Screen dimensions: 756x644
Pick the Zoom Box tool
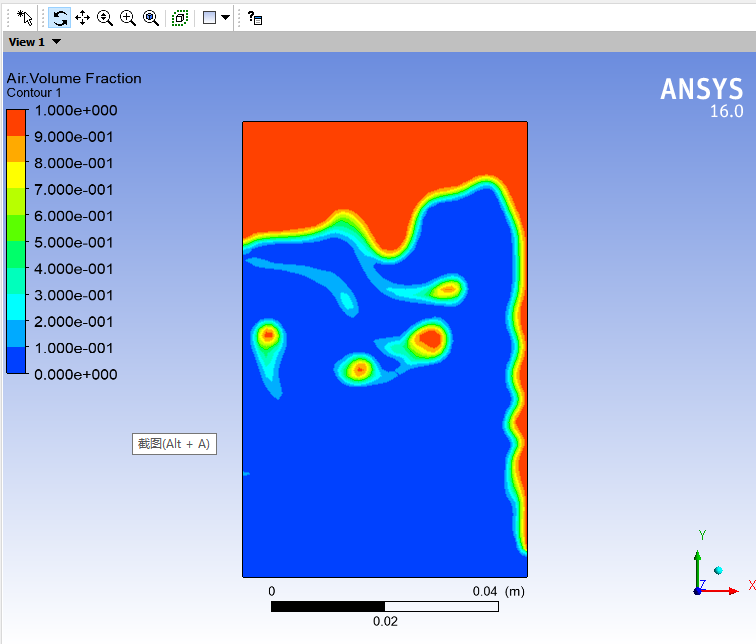point(128,18)
